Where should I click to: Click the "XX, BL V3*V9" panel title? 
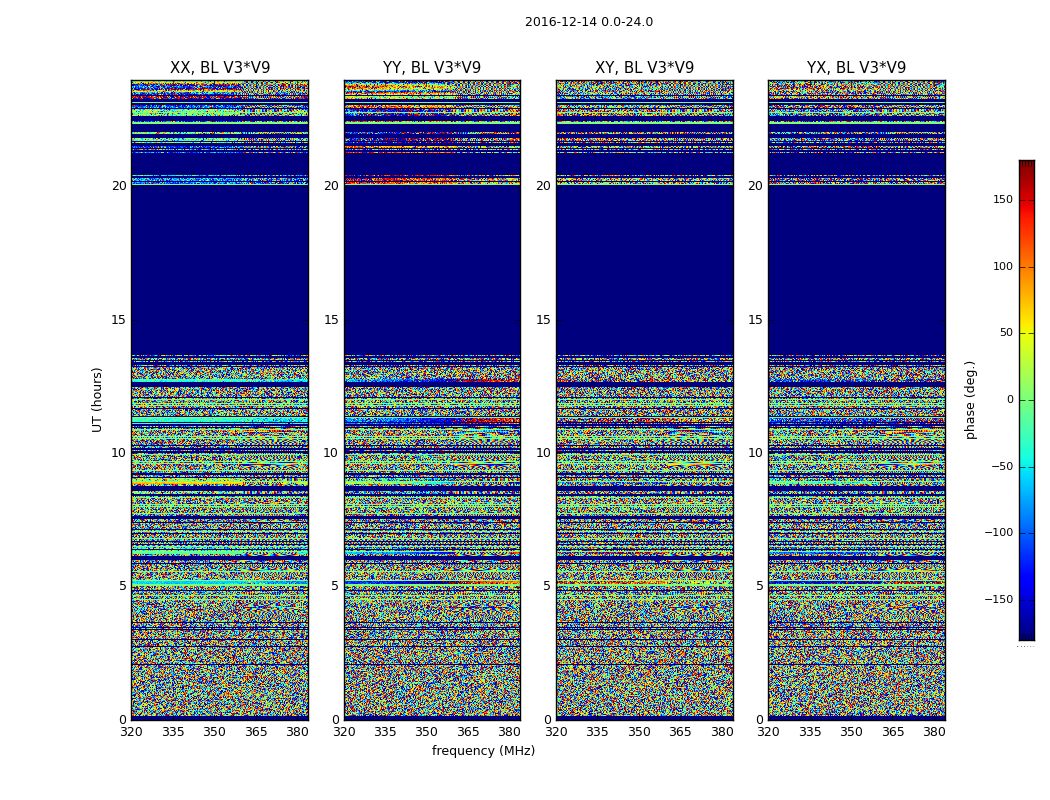pyautogui.click(x=220, y=68)
